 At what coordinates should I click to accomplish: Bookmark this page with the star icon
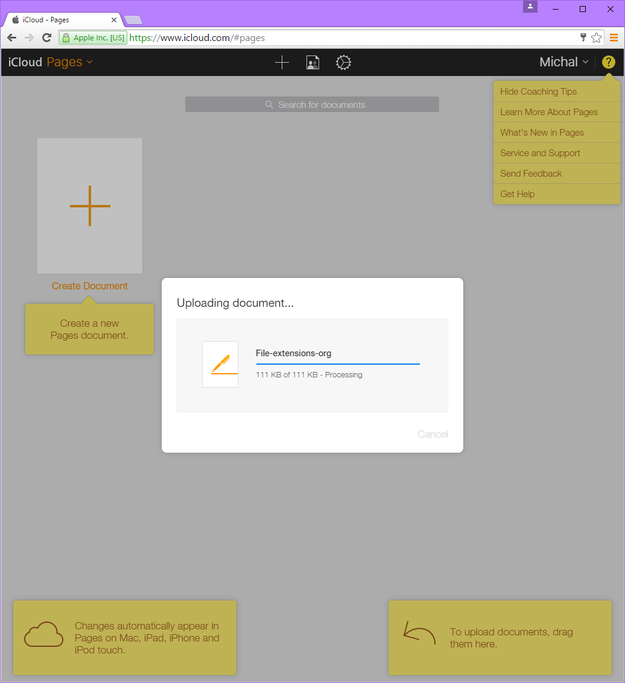coord(596,38)
